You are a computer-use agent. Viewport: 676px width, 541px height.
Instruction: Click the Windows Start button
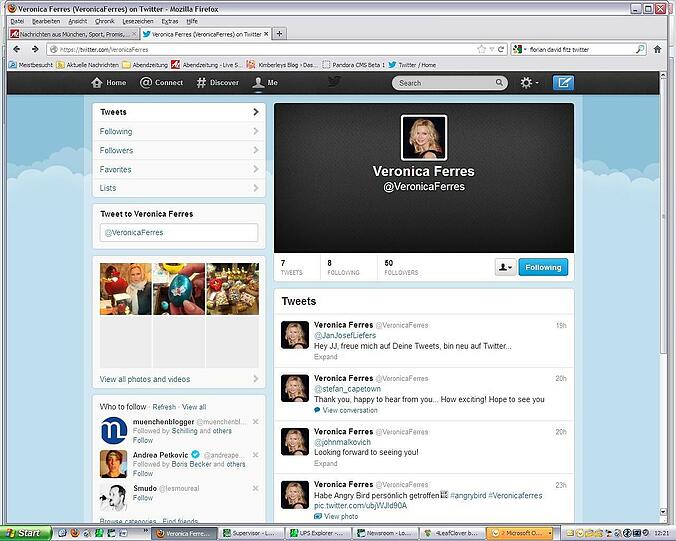[x=26, y=533]
